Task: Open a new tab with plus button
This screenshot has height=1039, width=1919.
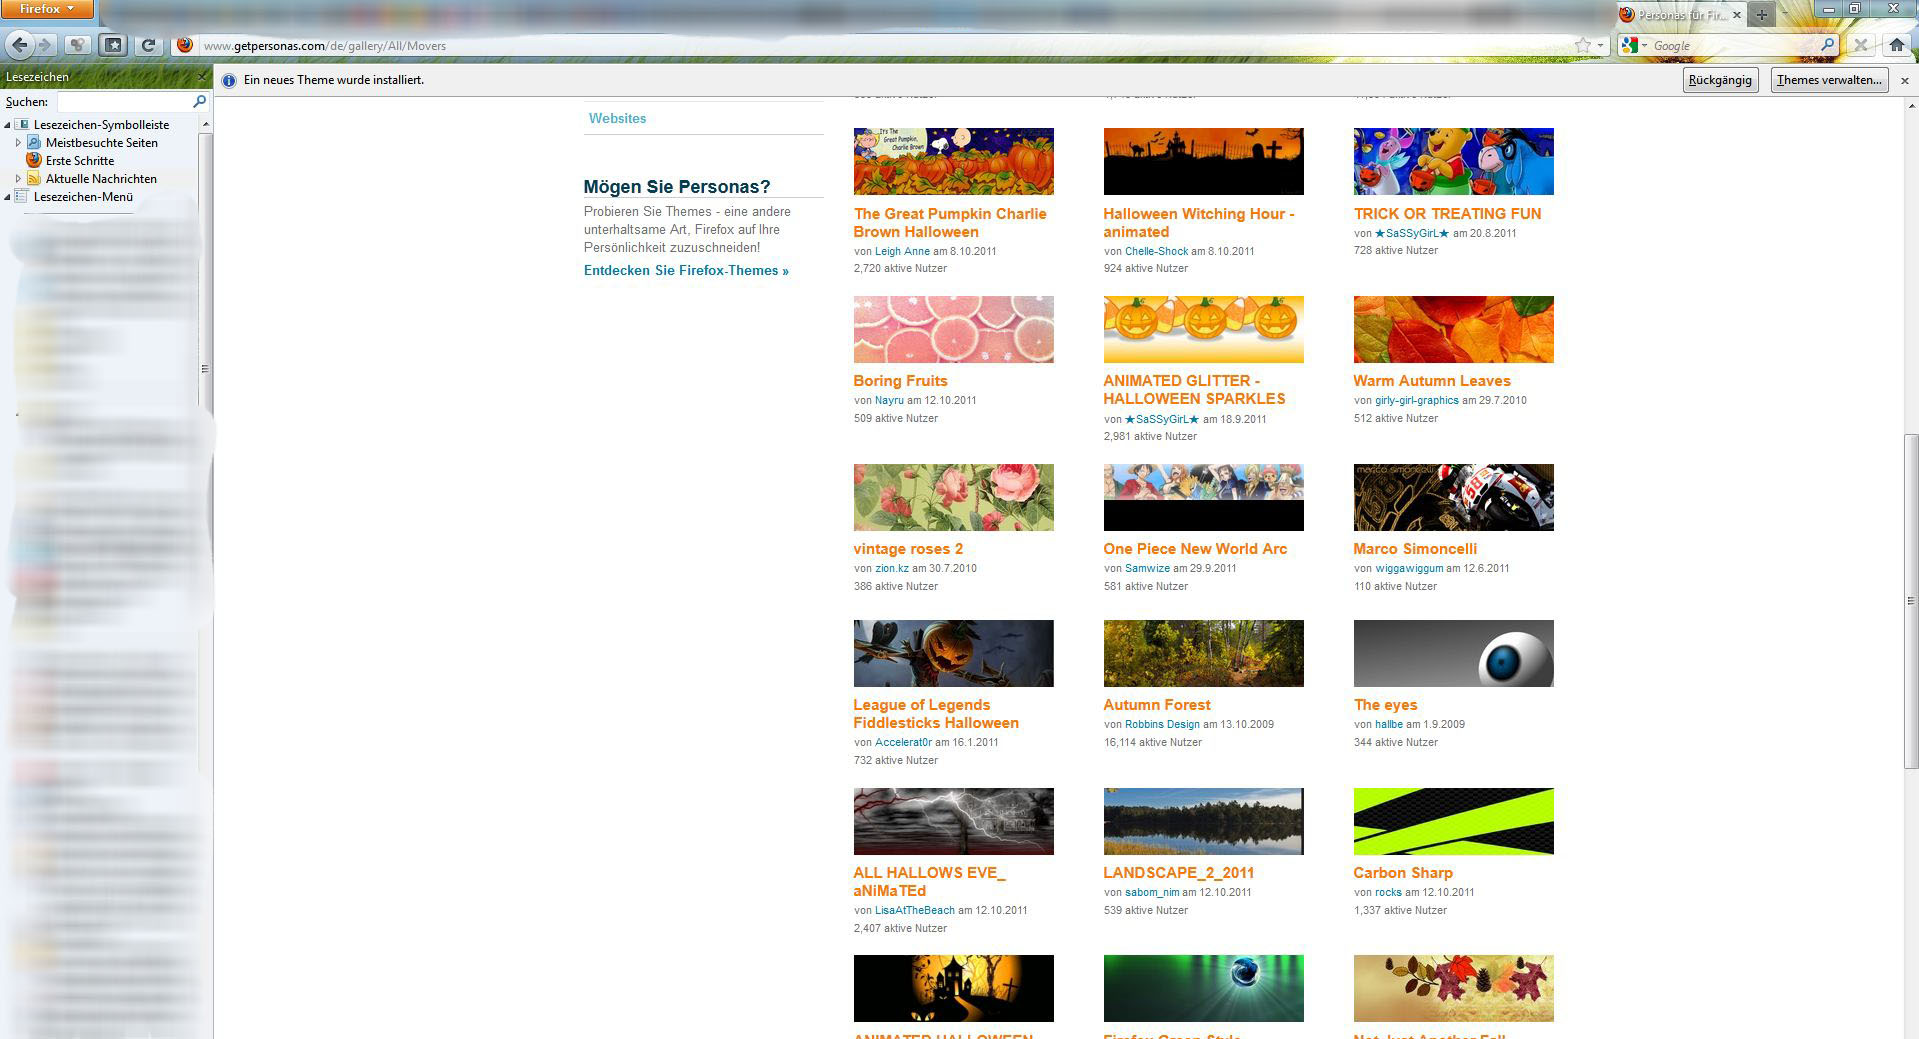Action: point(1761,15)
